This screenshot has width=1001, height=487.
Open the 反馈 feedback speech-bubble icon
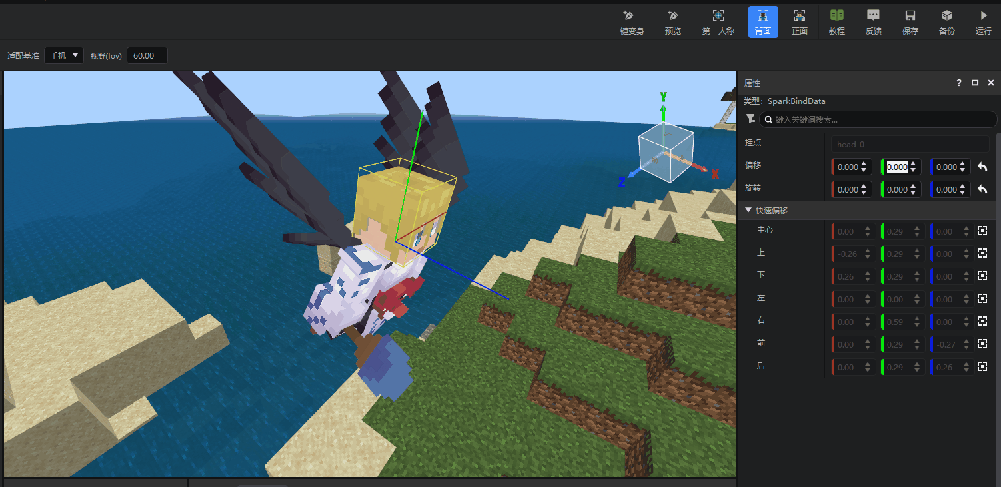(873, 22)
